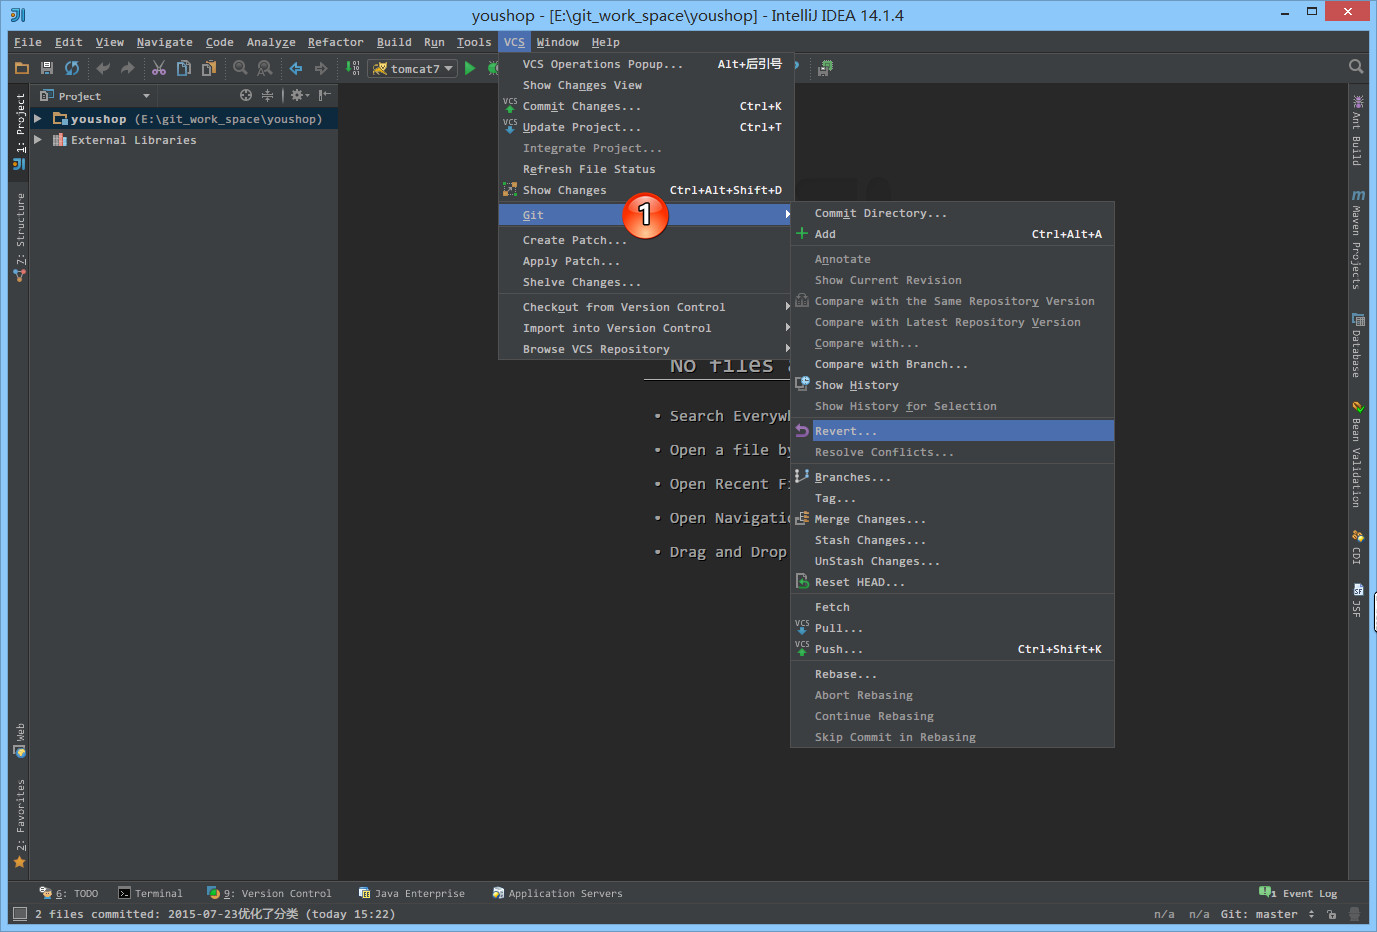This screenshot has height=932, width=1377.
Task: Click Collapse All icon in Project panel
Action: pos(267,96)
